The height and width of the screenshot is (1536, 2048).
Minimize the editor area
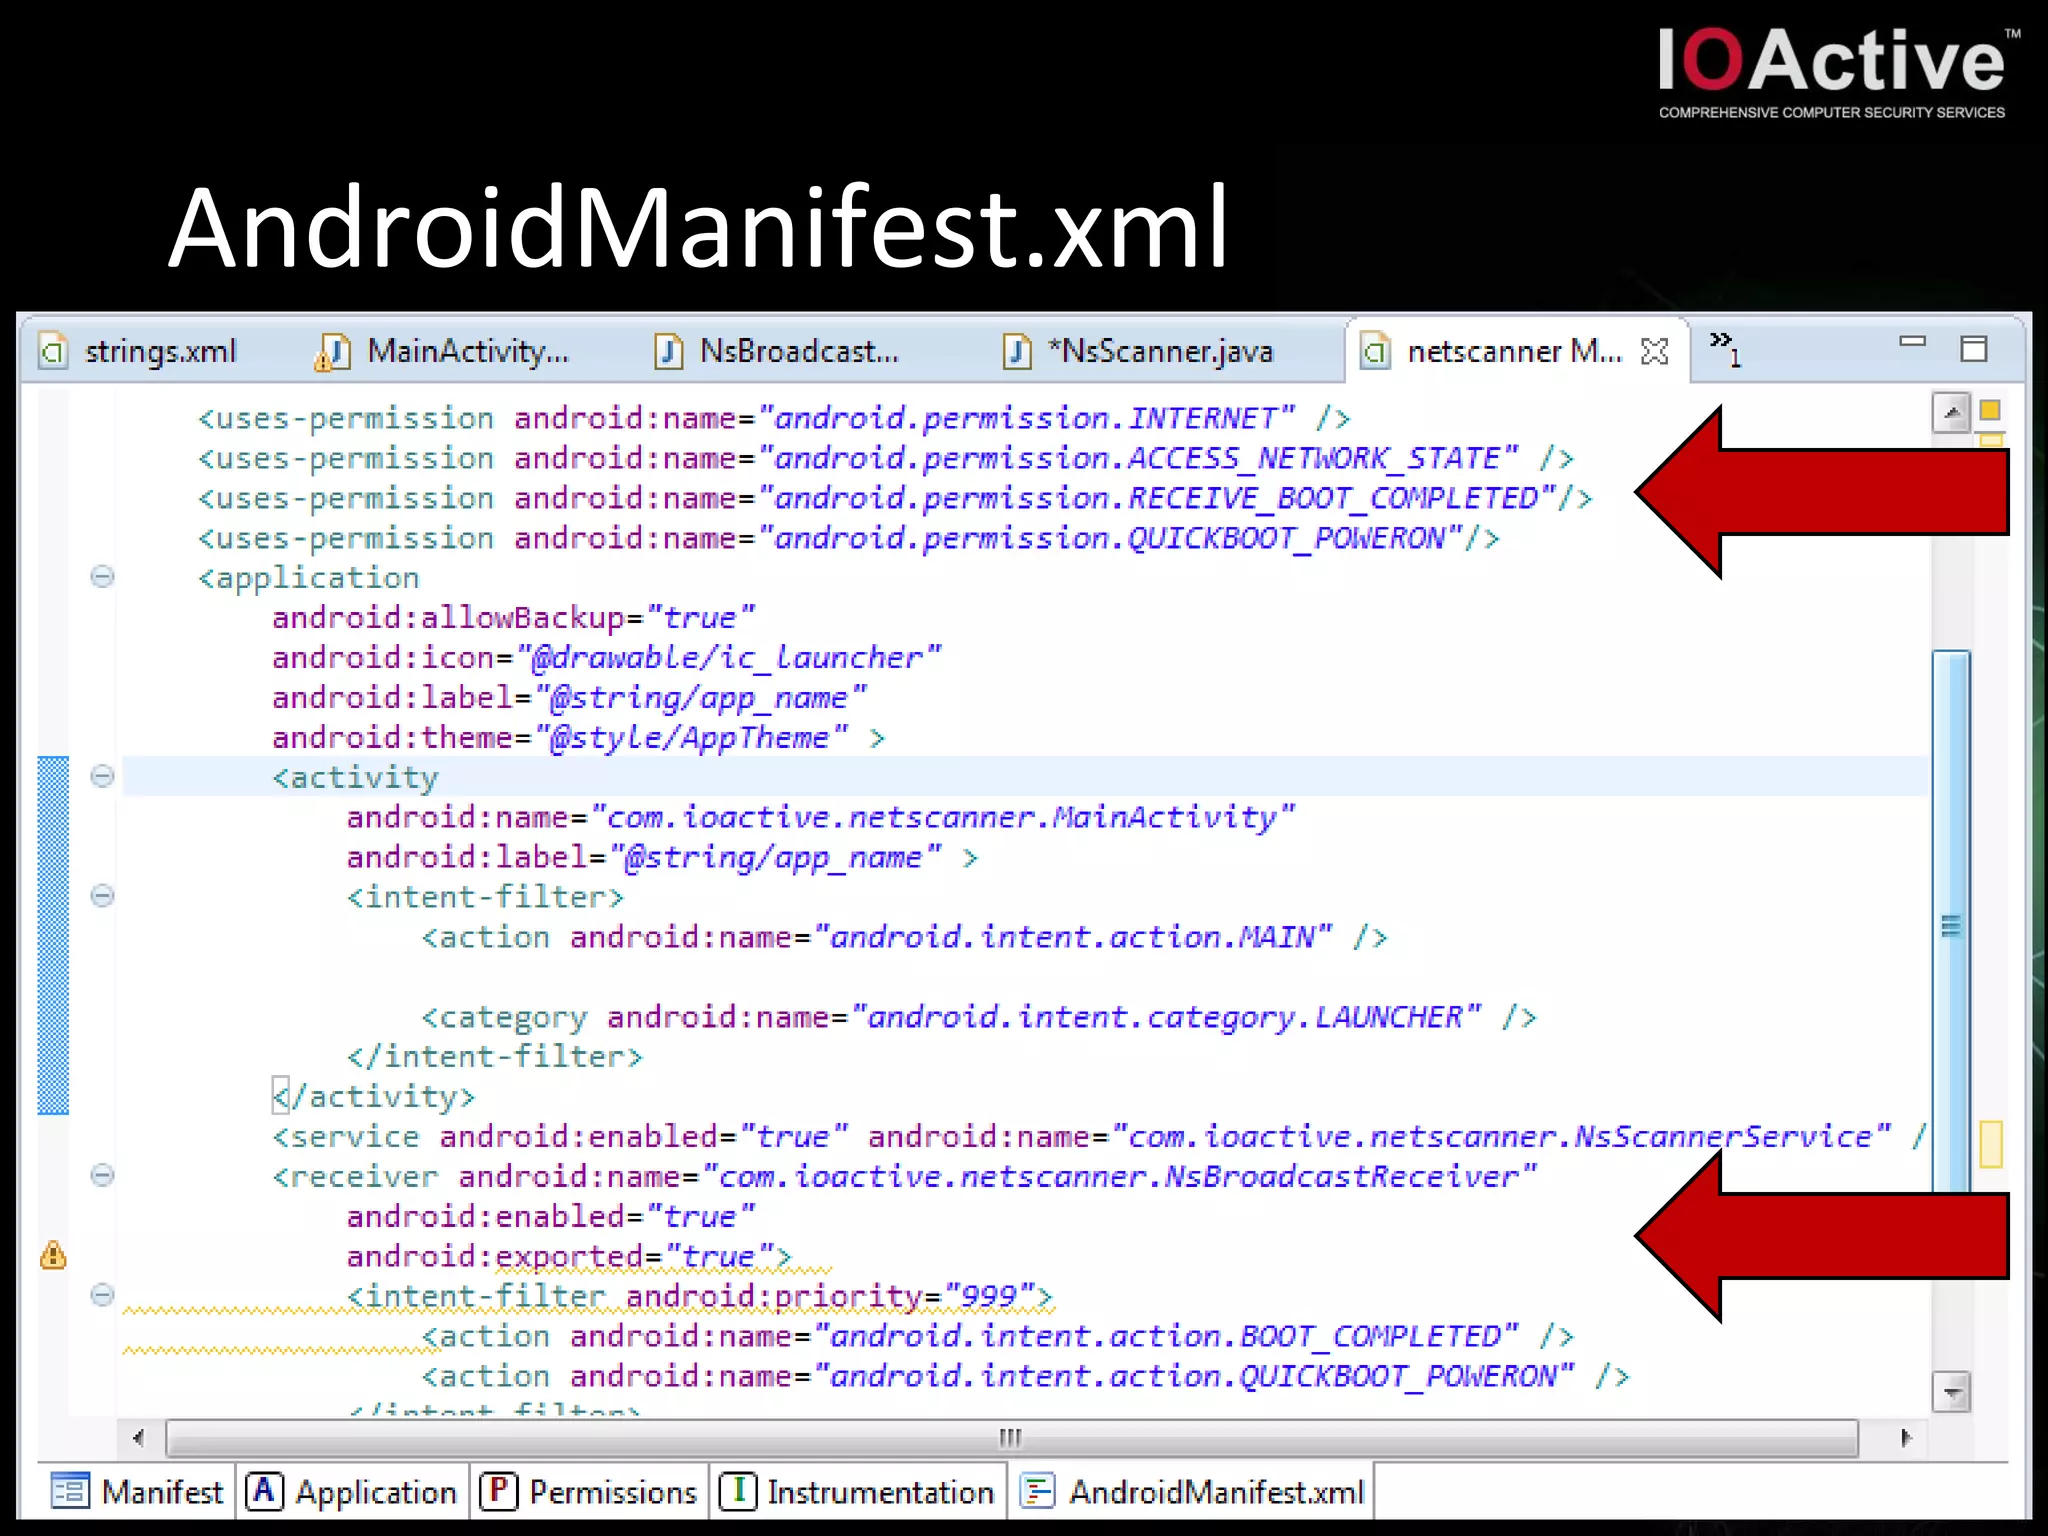[x=1912, y=342]
